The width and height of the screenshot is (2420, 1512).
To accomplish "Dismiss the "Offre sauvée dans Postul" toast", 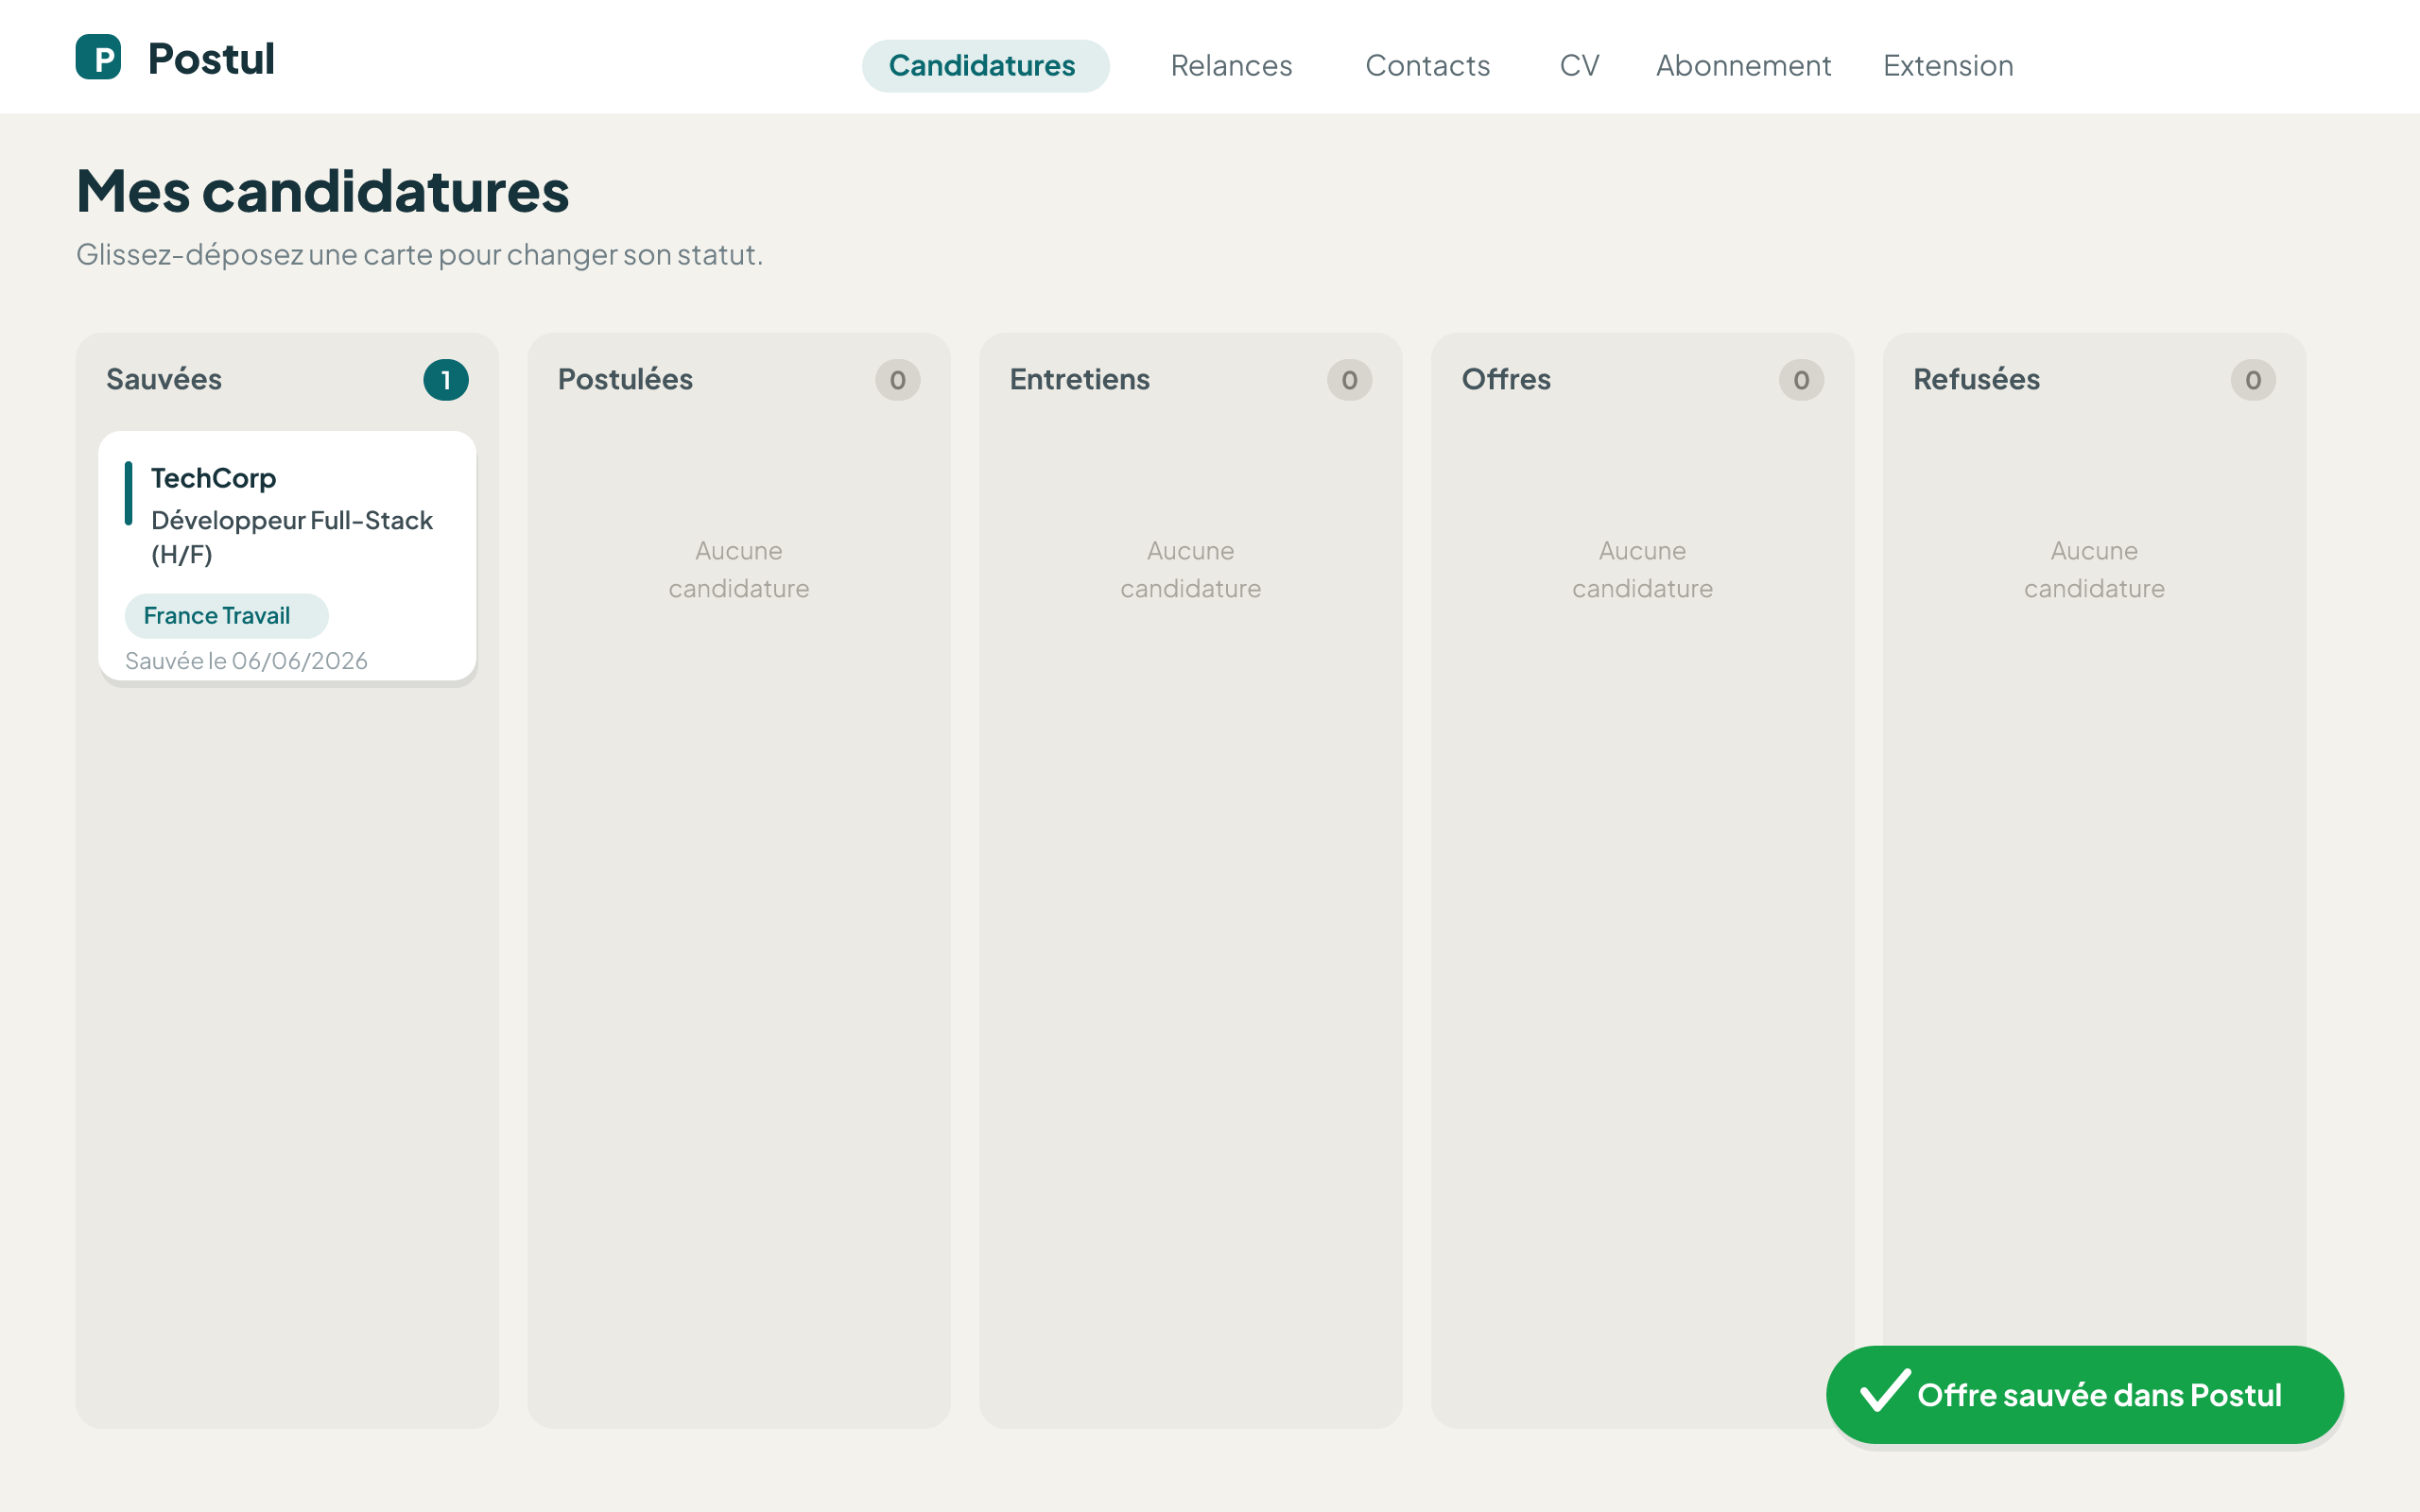I will click(2084, 1395).
